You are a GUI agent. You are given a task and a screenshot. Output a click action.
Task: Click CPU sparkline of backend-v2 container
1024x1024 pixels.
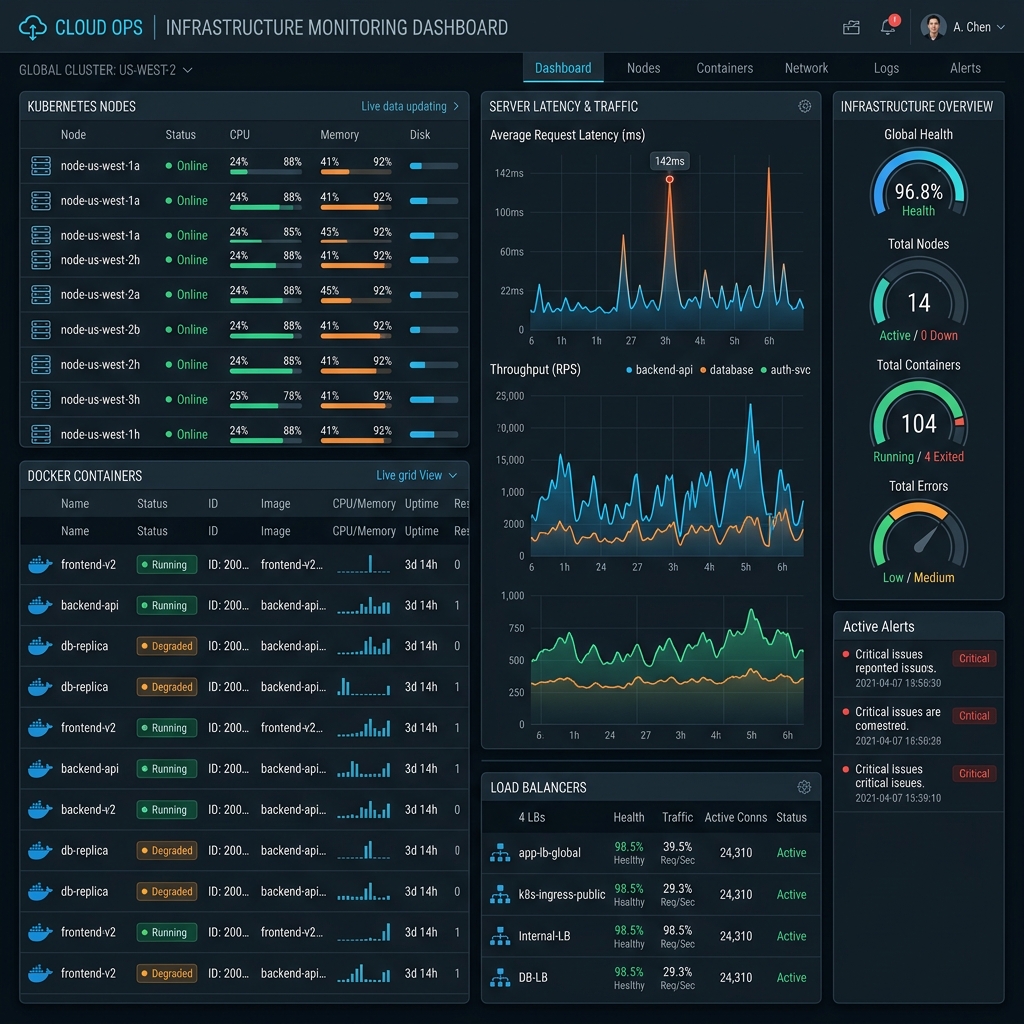364,810
